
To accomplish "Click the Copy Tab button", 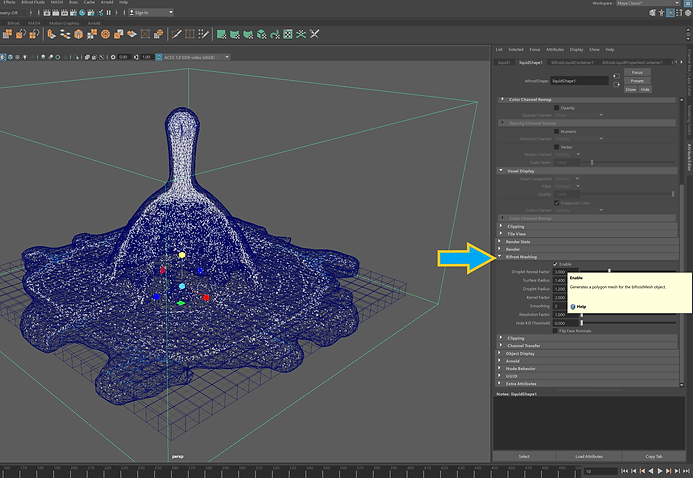I will [x=654, y=456].
